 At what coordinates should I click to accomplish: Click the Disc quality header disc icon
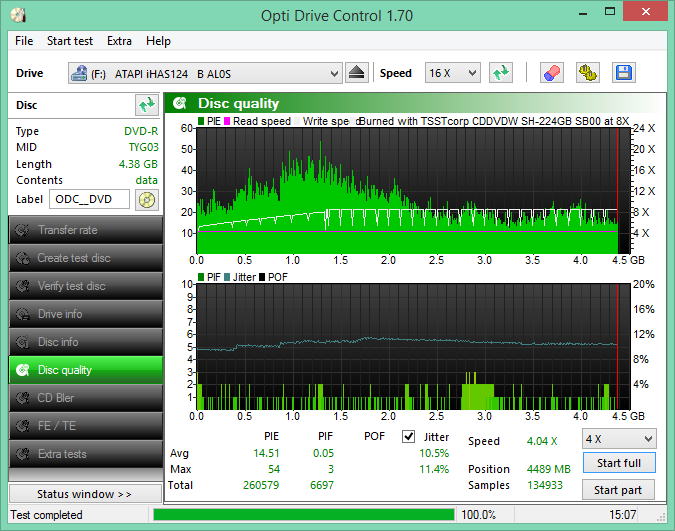180,103
